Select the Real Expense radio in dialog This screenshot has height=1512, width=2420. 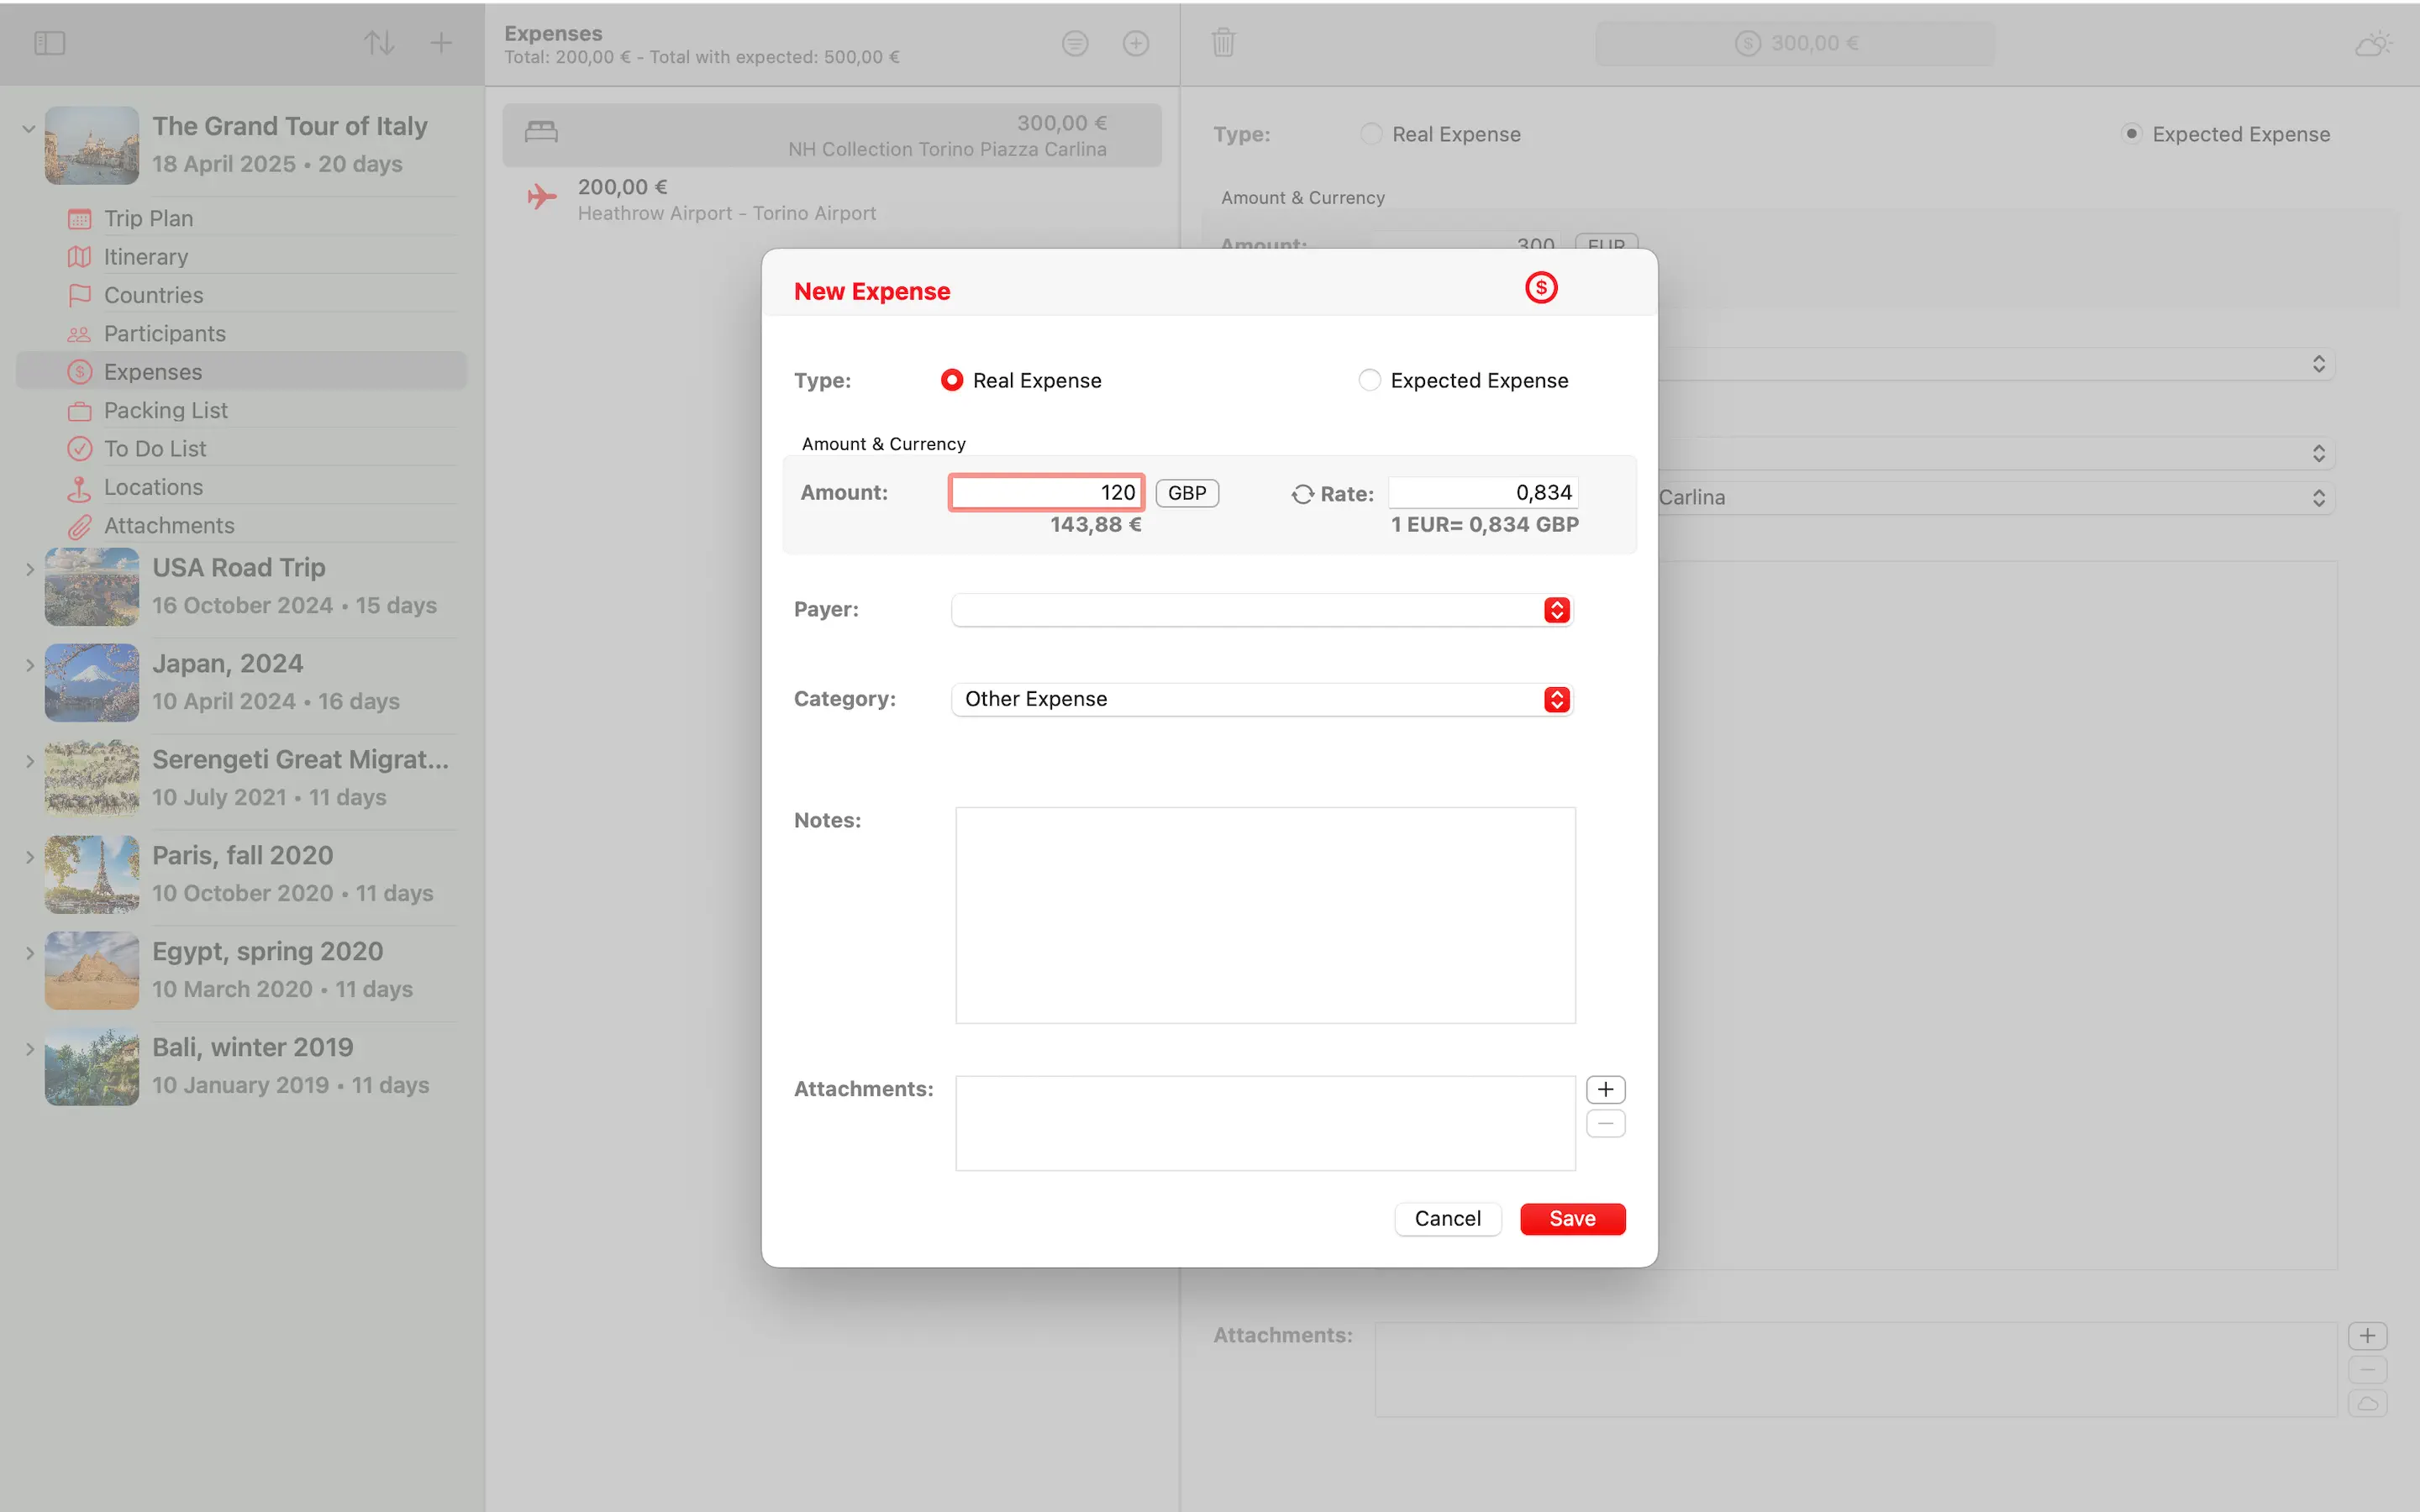point(952,380)
